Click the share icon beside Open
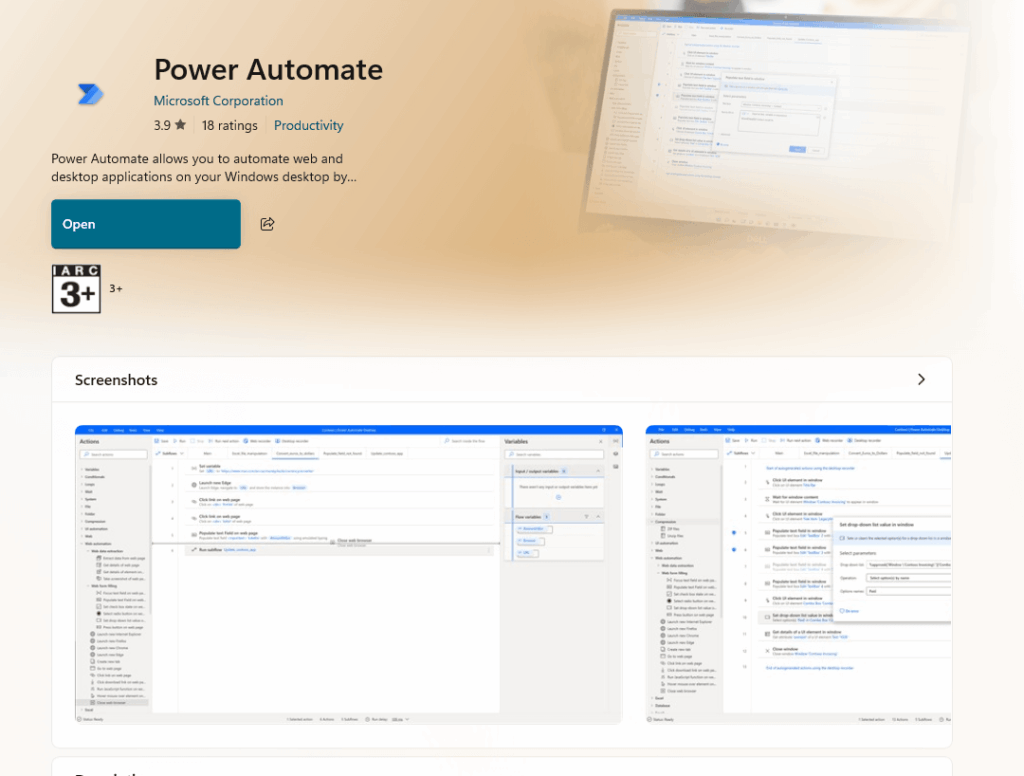Viewport: 1024px width, 776px height. tap(267, 224)
